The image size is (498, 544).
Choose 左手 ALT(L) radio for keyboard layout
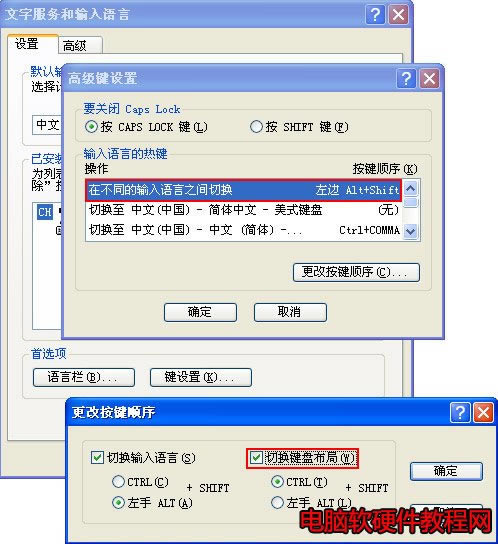point(277,502)
